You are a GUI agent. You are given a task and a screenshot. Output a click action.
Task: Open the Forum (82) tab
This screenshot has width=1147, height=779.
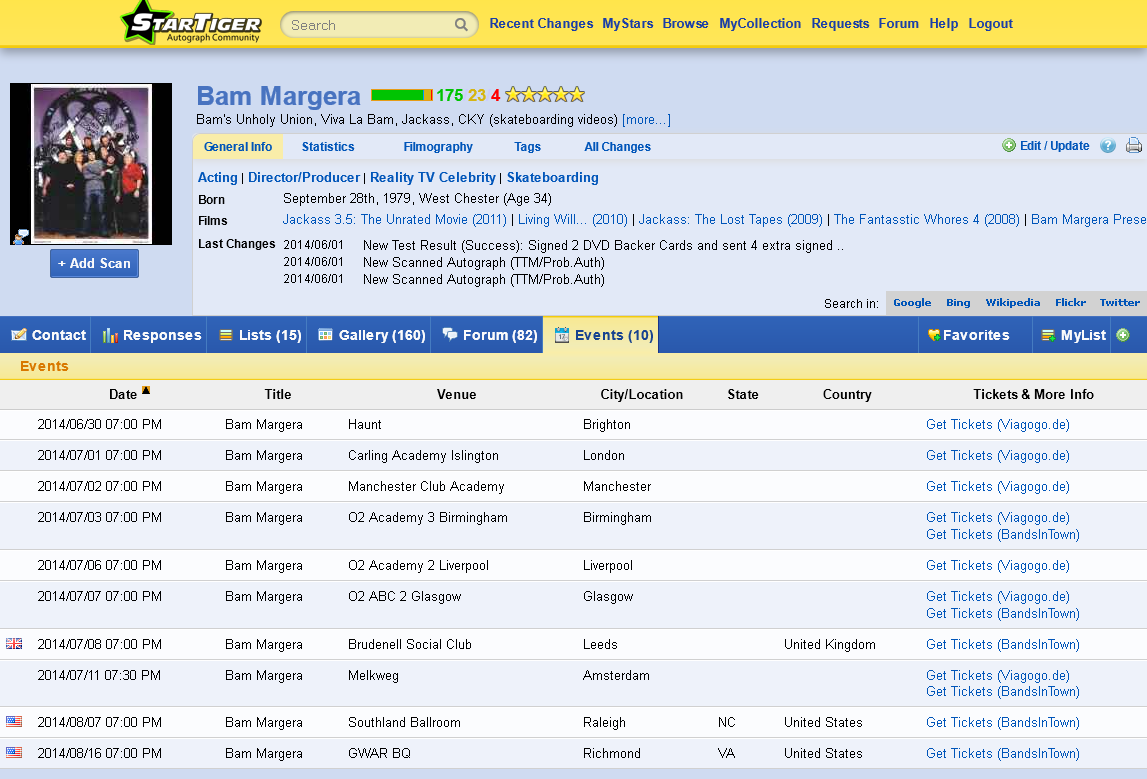[490, 335]
